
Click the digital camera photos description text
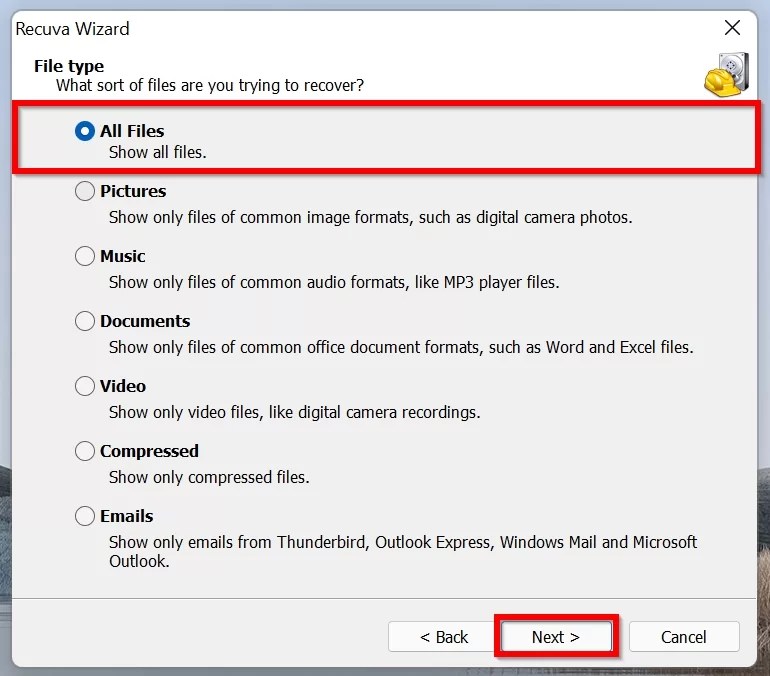coord(371,217)
